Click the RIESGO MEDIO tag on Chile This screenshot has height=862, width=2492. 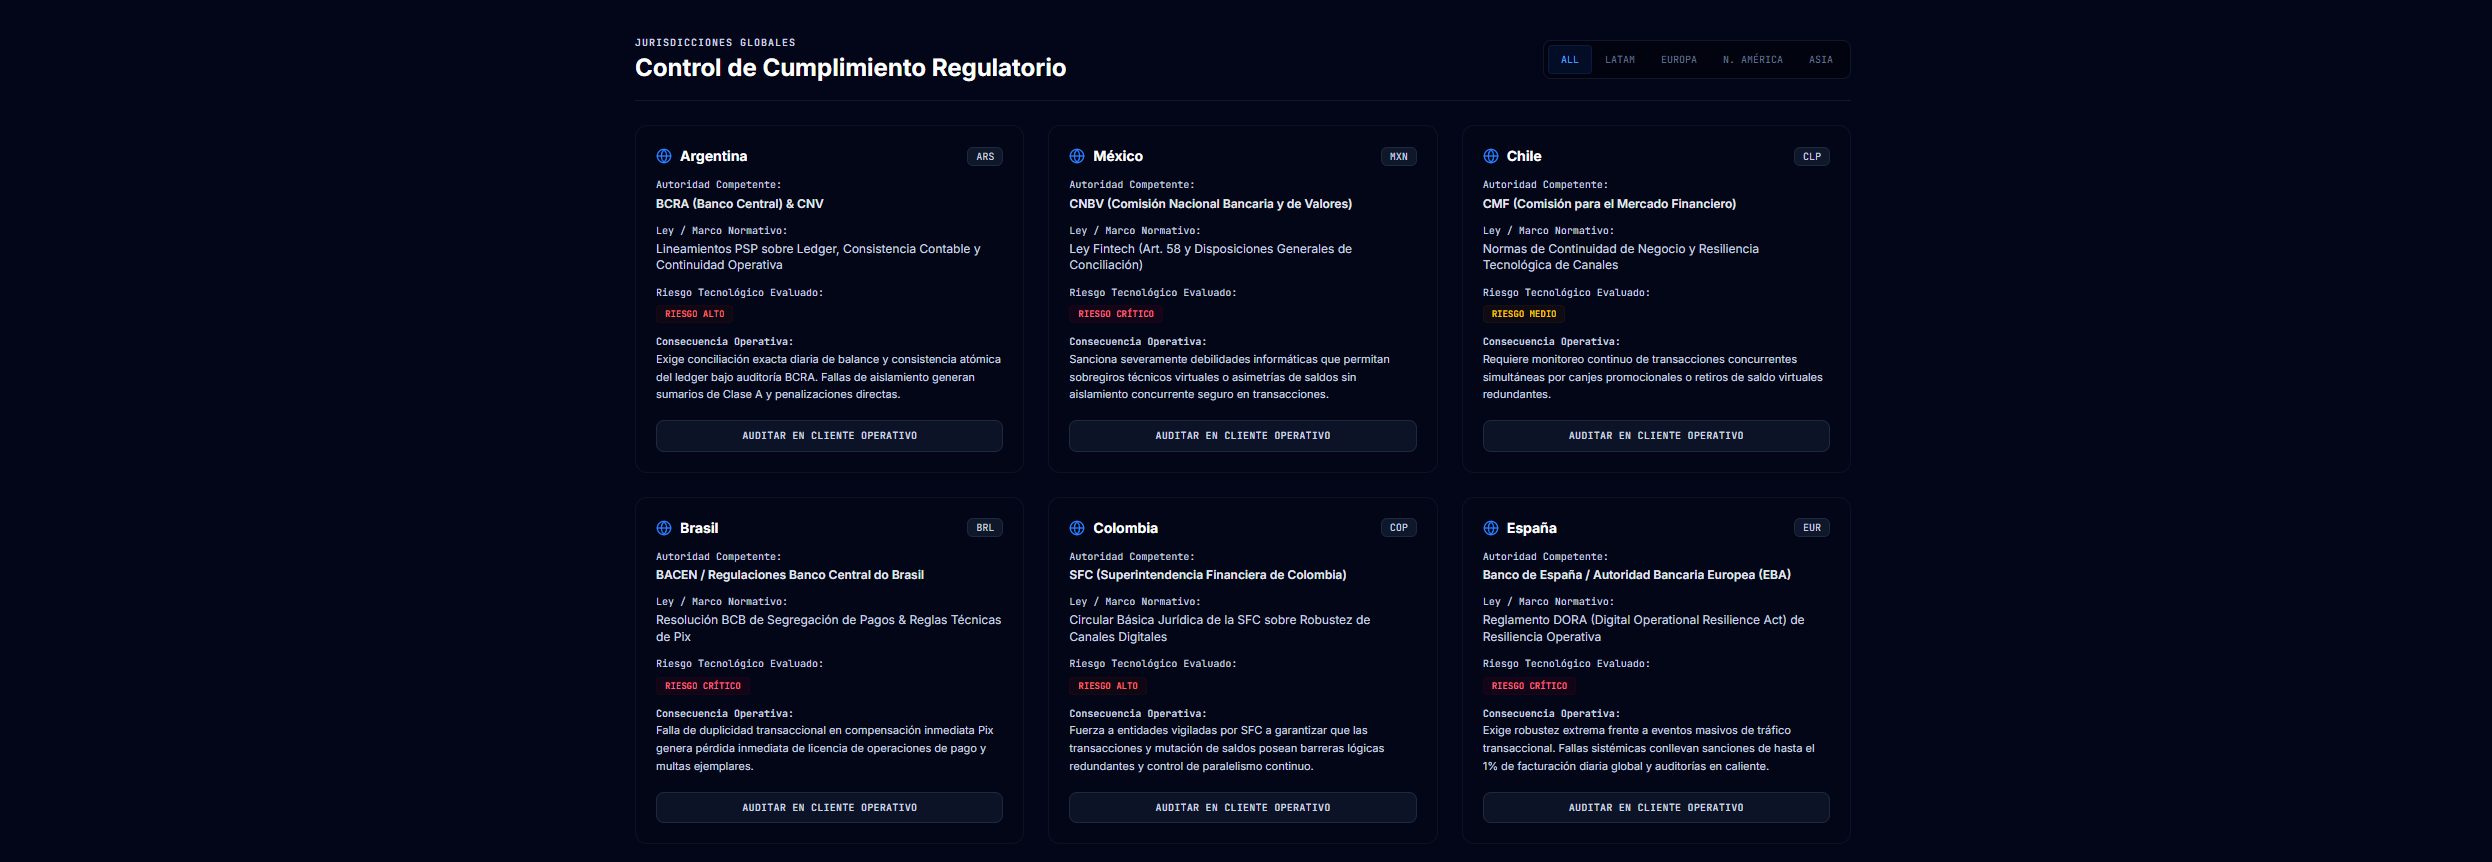[1524, 314]
